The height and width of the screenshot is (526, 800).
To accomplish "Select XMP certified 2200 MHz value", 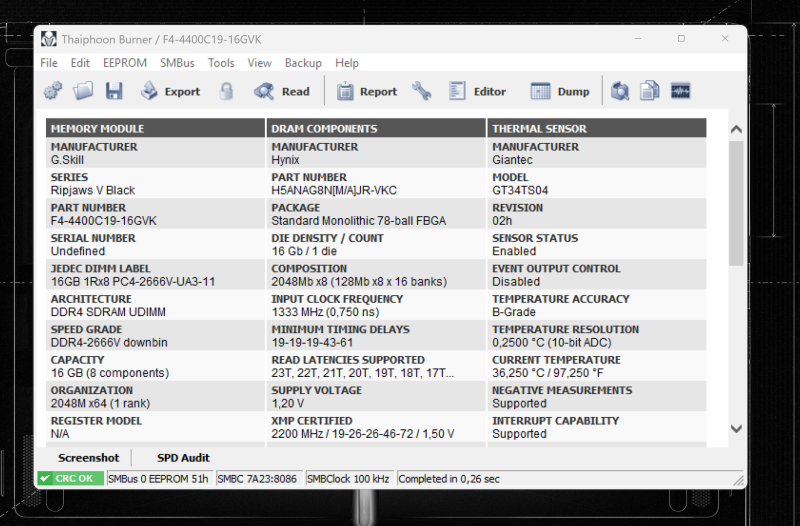I will coord(363,434).
